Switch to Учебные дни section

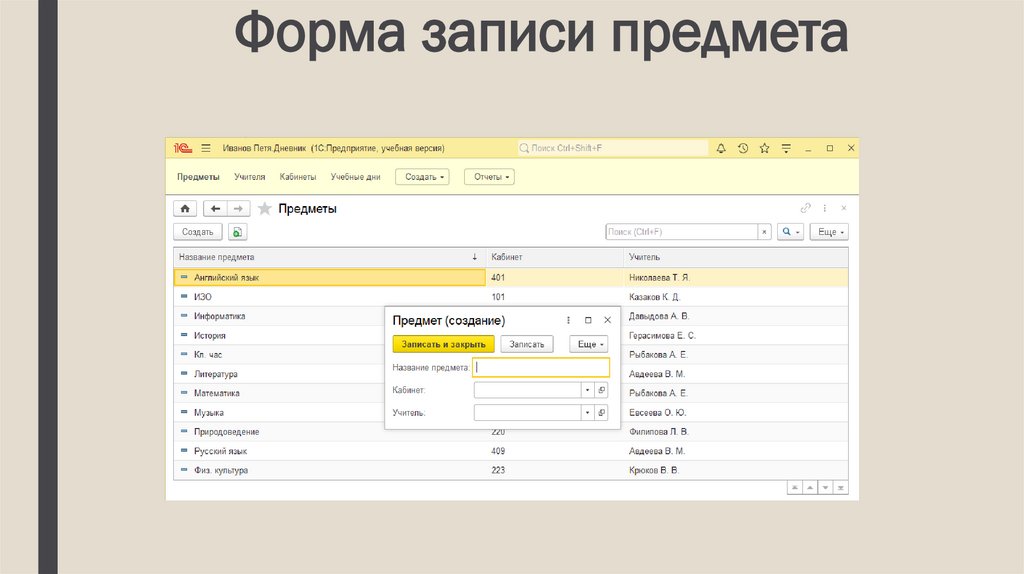355,177
